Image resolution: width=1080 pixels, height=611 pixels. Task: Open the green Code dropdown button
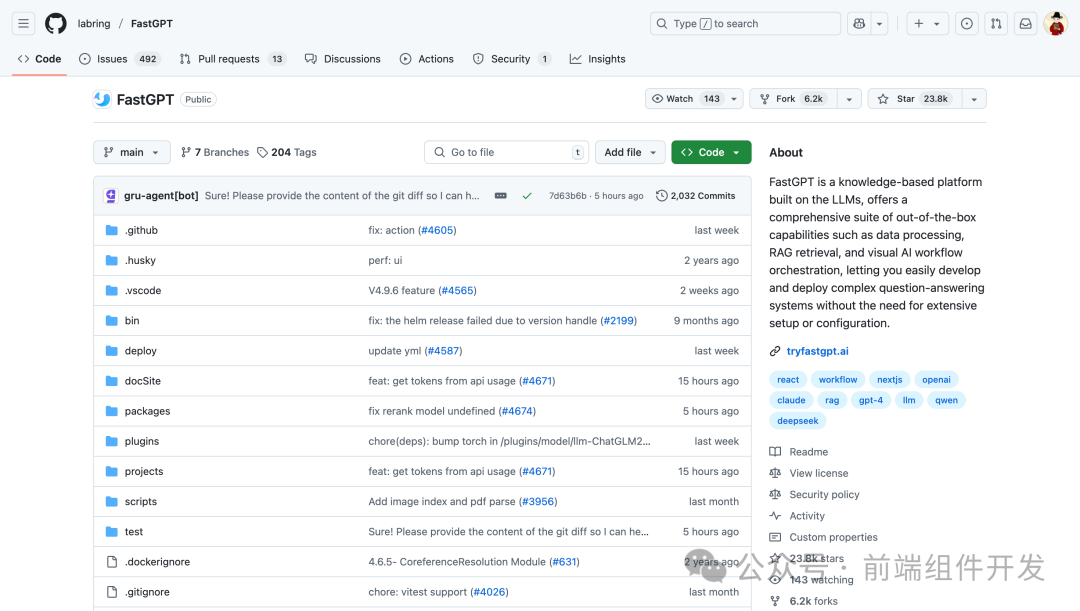[x=711, y=152]
